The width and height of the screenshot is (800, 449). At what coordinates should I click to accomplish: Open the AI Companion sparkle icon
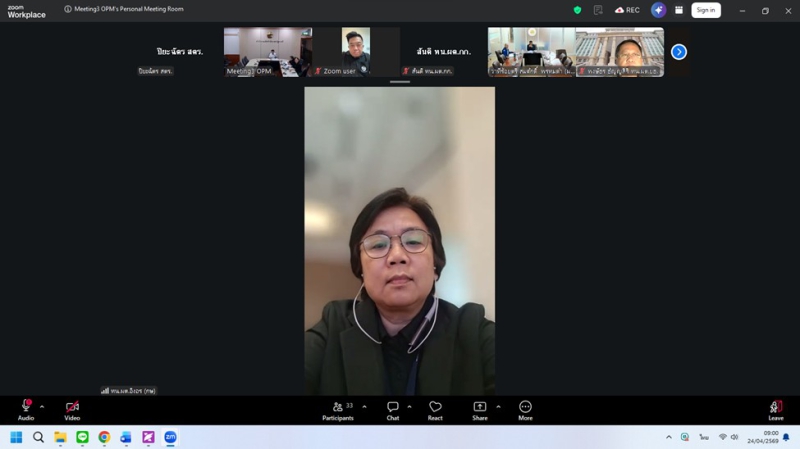pyautogui.click(x=658, y=10)
